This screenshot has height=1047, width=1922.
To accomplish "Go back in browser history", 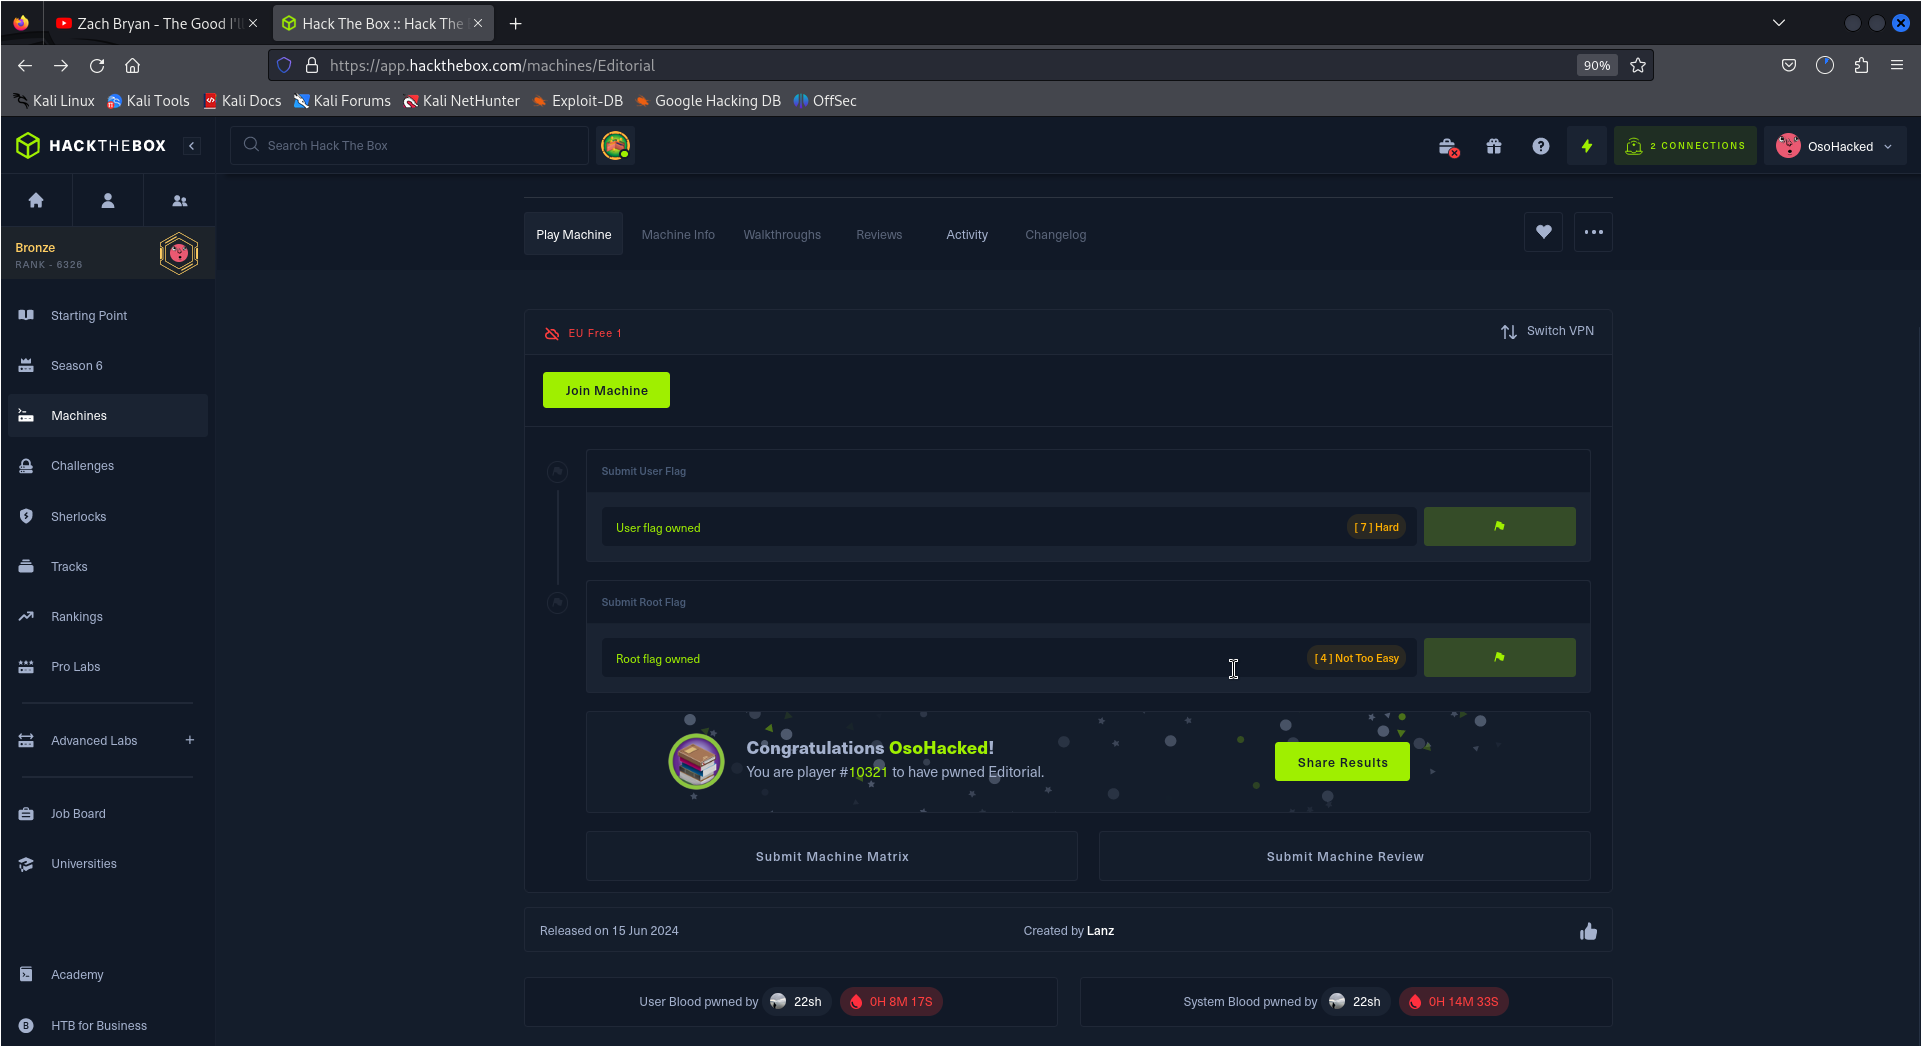I will click(25, 65).
